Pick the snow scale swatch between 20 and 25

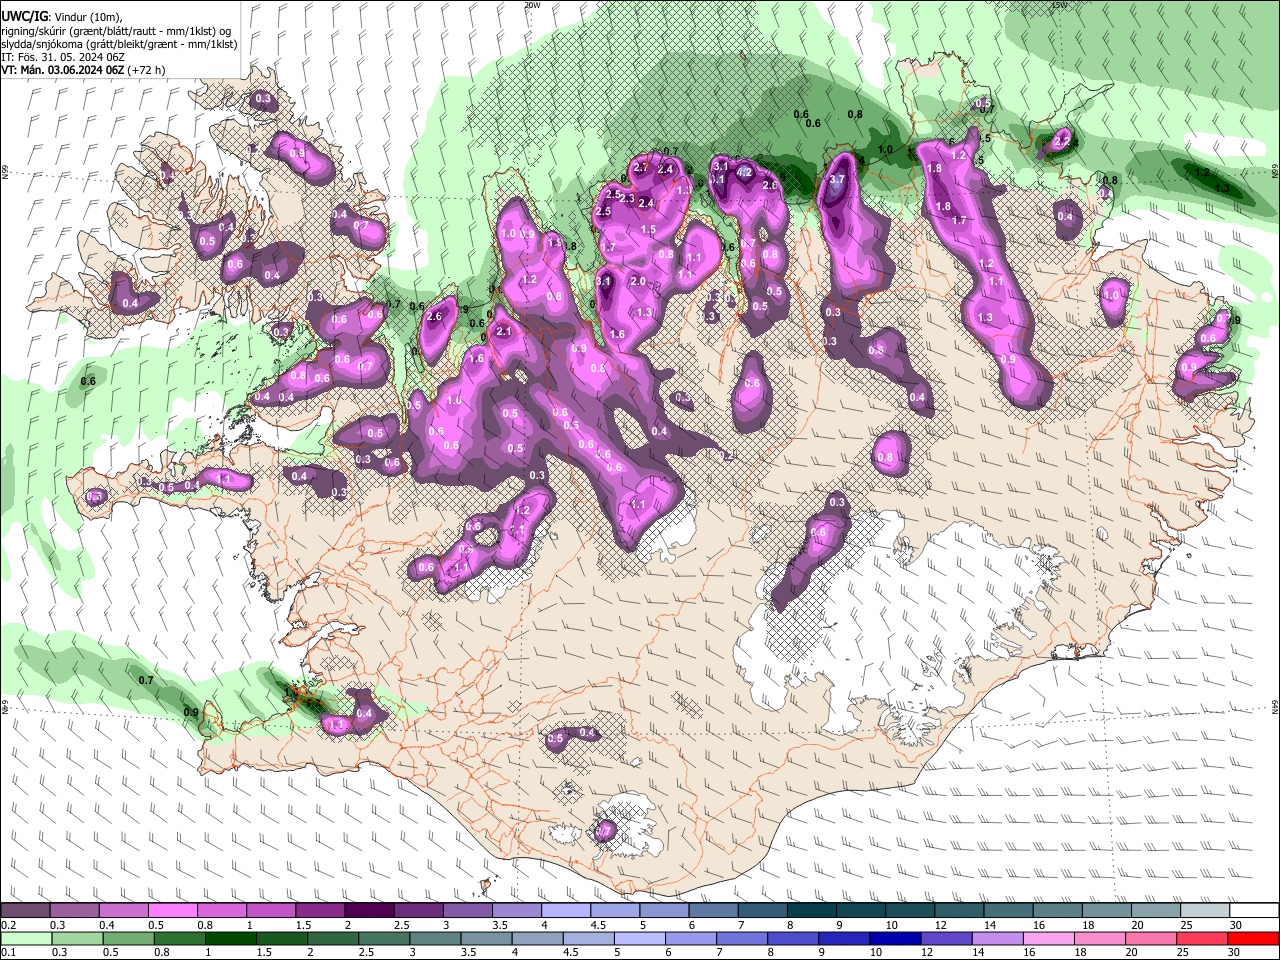pos(1156,911)
